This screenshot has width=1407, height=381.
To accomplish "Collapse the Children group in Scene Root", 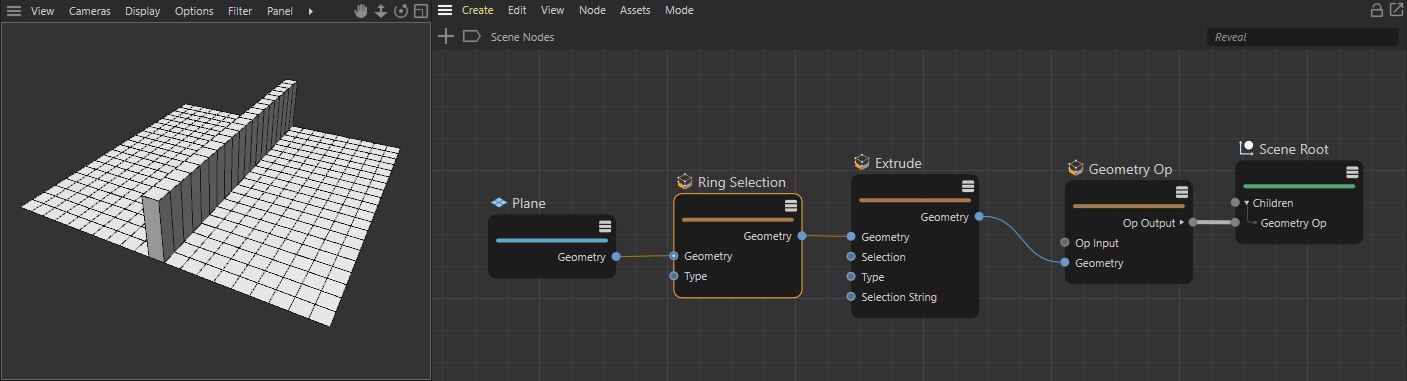I will click(x=1247, y=203).
